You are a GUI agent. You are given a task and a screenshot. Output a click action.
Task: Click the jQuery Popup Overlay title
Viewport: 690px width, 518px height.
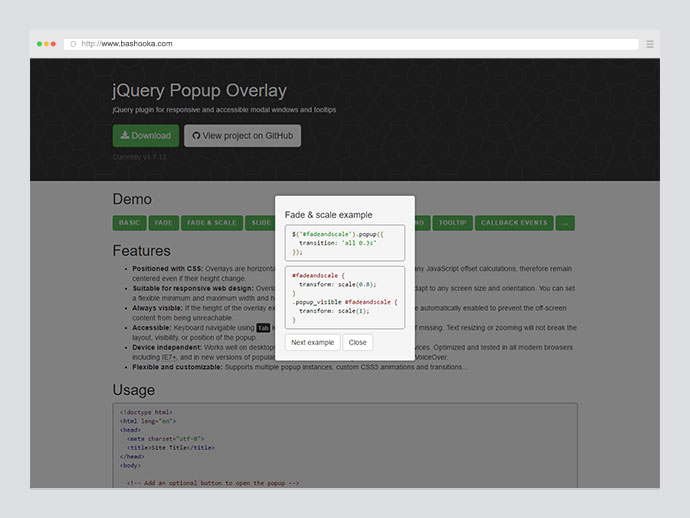199,91
